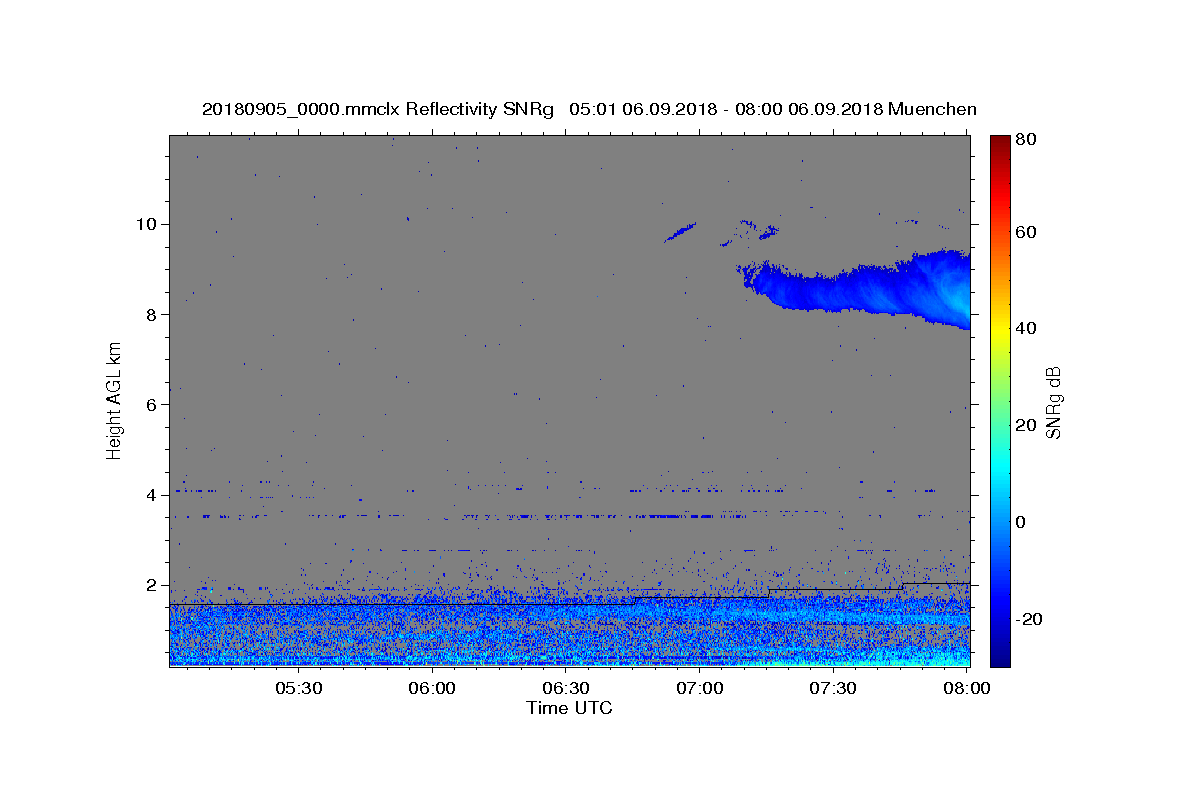Click the colorbar value 80
This screenshot has width=1200, height=800.
(x=1026, y=139)
